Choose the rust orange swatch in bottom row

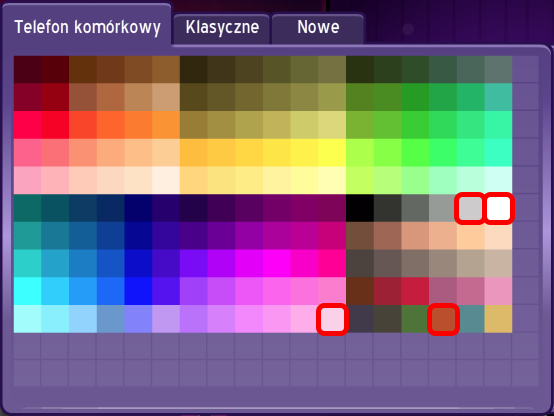click(443, 319)
